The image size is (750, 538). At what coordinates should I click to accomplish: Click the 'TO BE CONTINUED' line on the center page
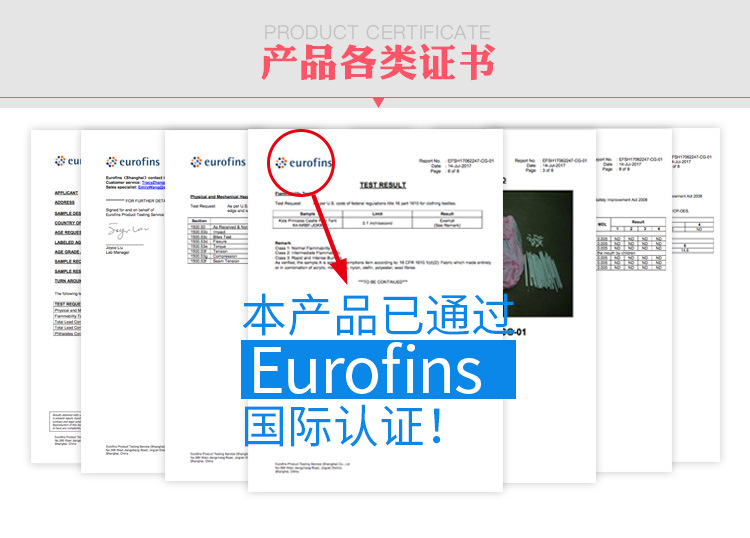pyautogui.click(x=383, y=282)
